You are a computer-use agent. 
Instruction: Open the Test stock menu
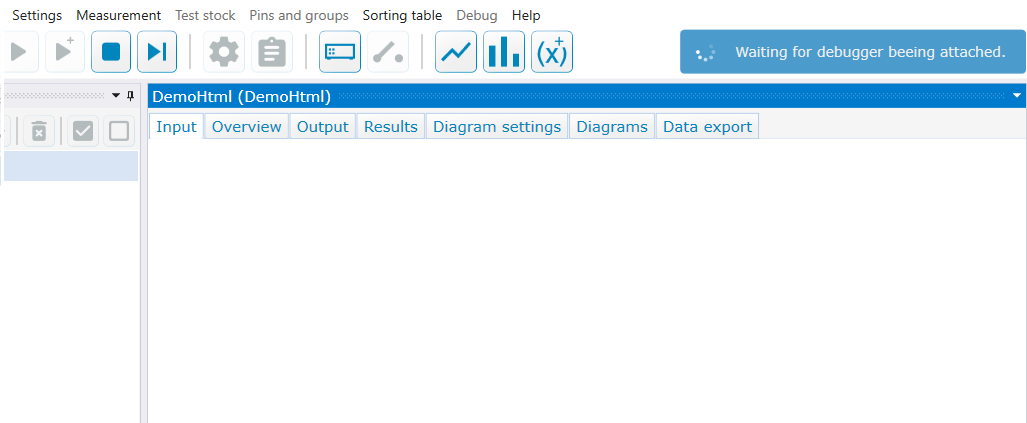tap(205, 15)
